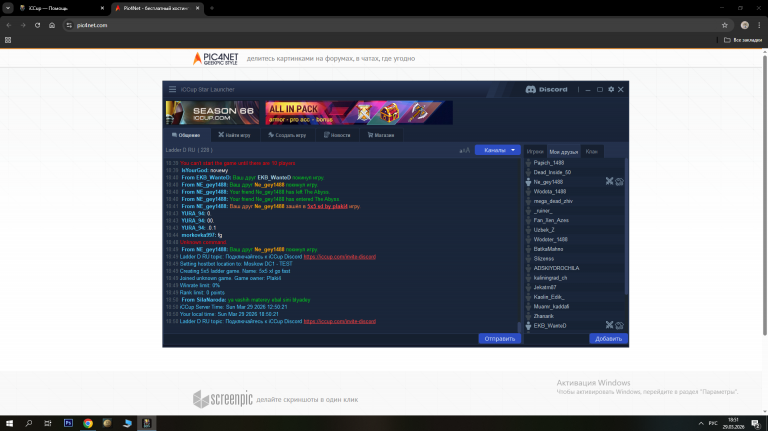Open the last iccup.com/invite-discord link
The image size is (768, 431).
coord(339,321)
